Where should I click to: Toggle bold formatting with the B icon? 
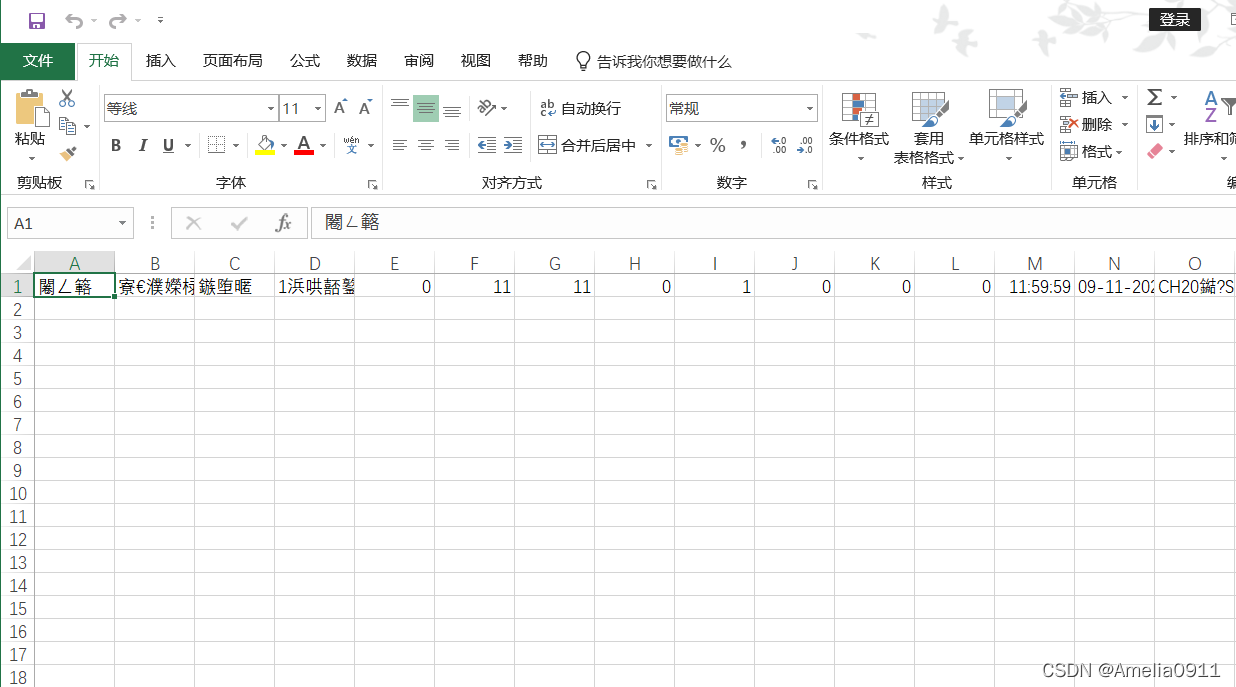115,145
